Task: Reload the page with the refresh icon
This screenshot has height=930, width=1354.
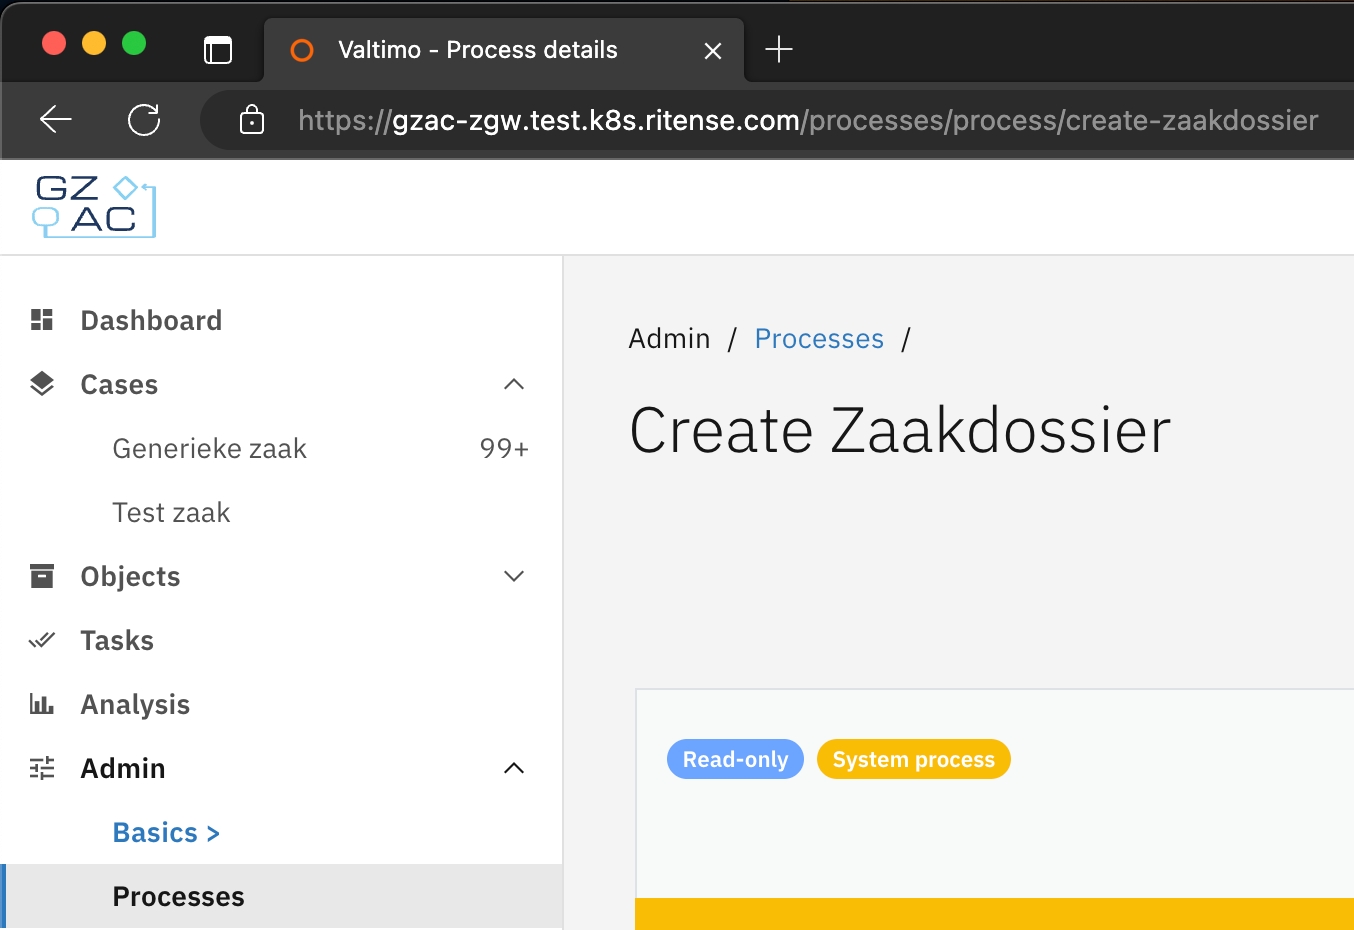Action: point(144,121)
